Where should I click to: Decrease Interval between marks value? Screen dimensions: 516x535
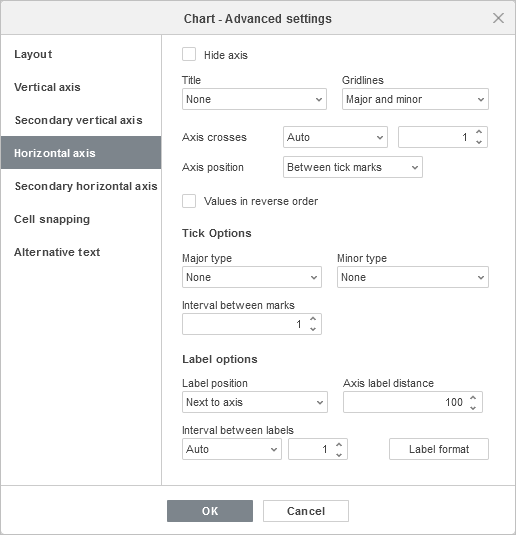[x=313, y=329]
